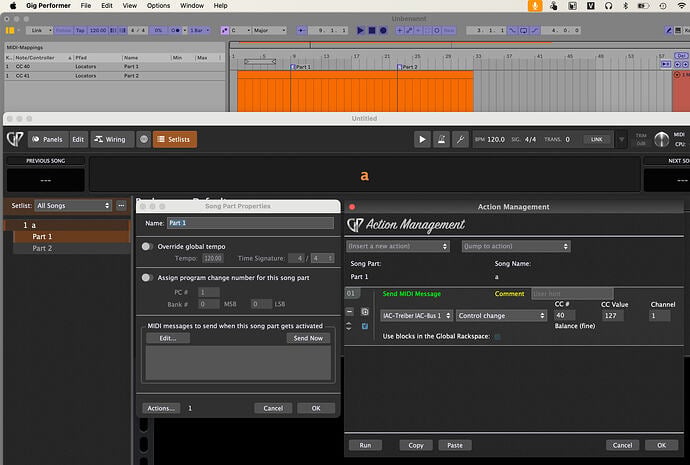The image size is (690, 465).
Task: Select the CC 40 row in MIDI-Mappings
Action: [x=114, y=66]
